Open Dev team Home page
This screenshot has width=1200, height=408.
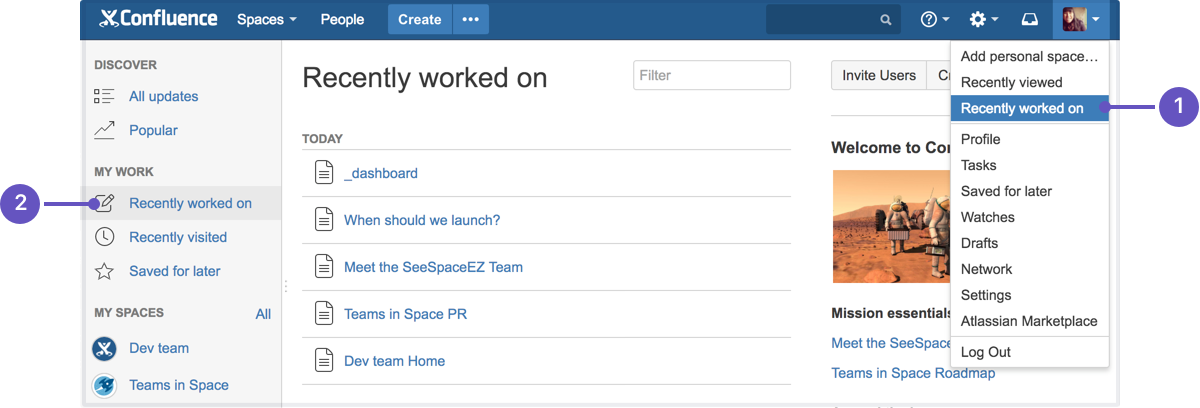(394, 361)
